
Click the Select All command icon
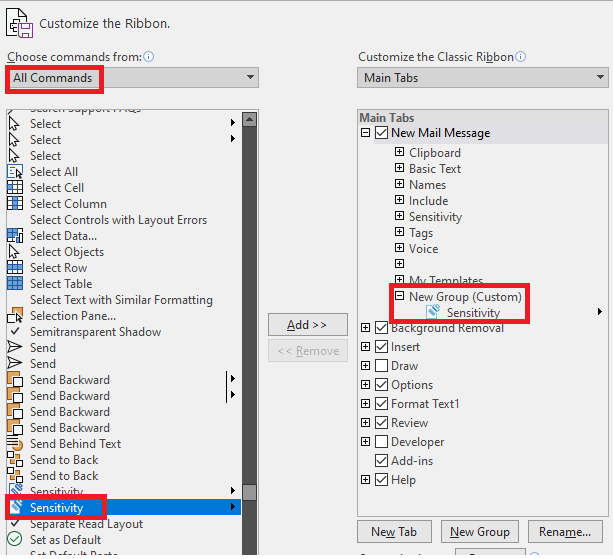click(x=15, y=172)
